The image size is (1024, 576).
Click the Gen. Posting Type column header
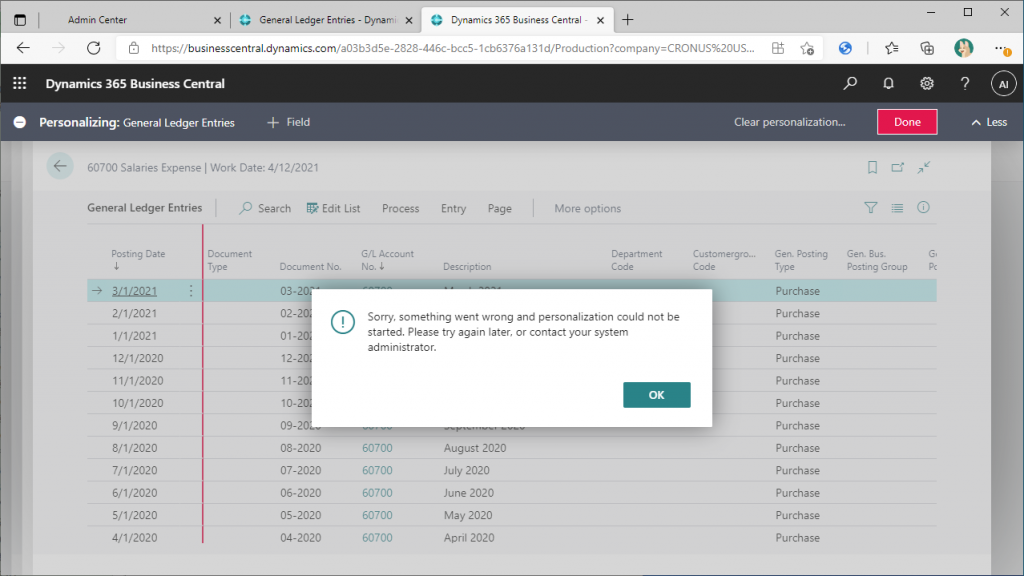pyautogui.click(x=801, y=260)
